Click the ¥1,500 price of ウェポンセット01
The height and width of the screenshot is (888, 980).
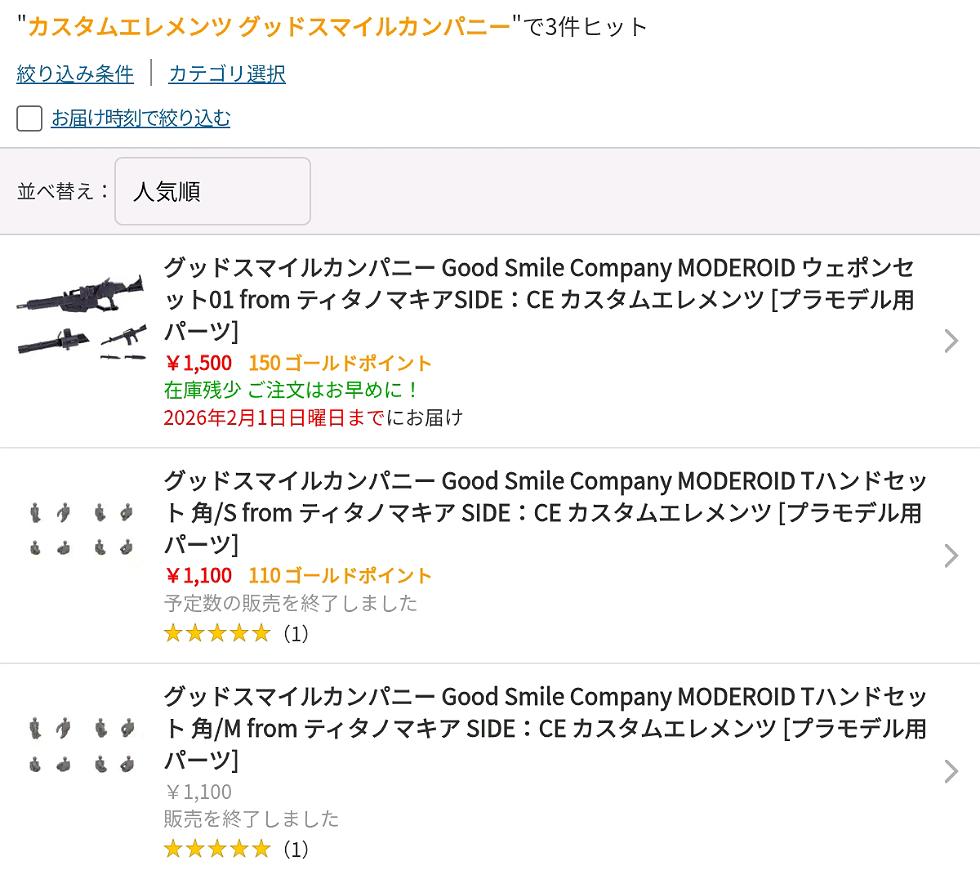198,363
